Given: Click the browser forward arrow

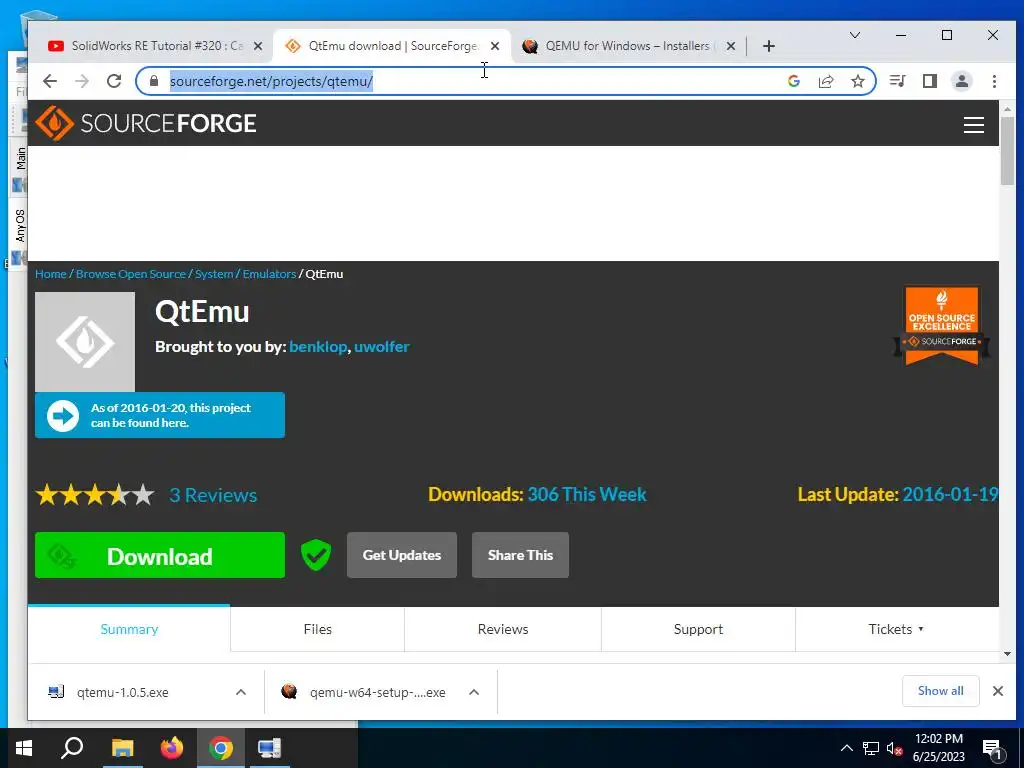Looking at the screenshot, I should (x=82, y=81).
